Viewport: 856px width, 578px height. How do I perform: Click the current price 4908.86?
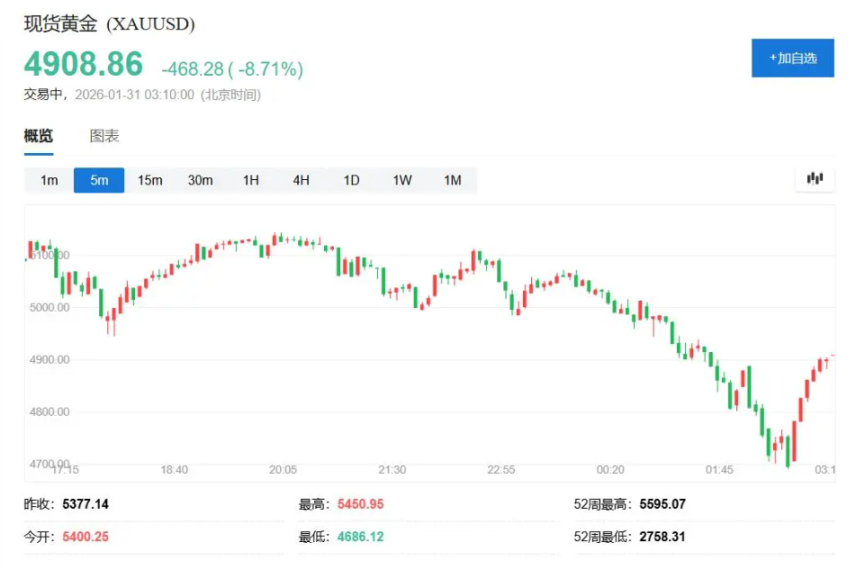pos(84,65)
